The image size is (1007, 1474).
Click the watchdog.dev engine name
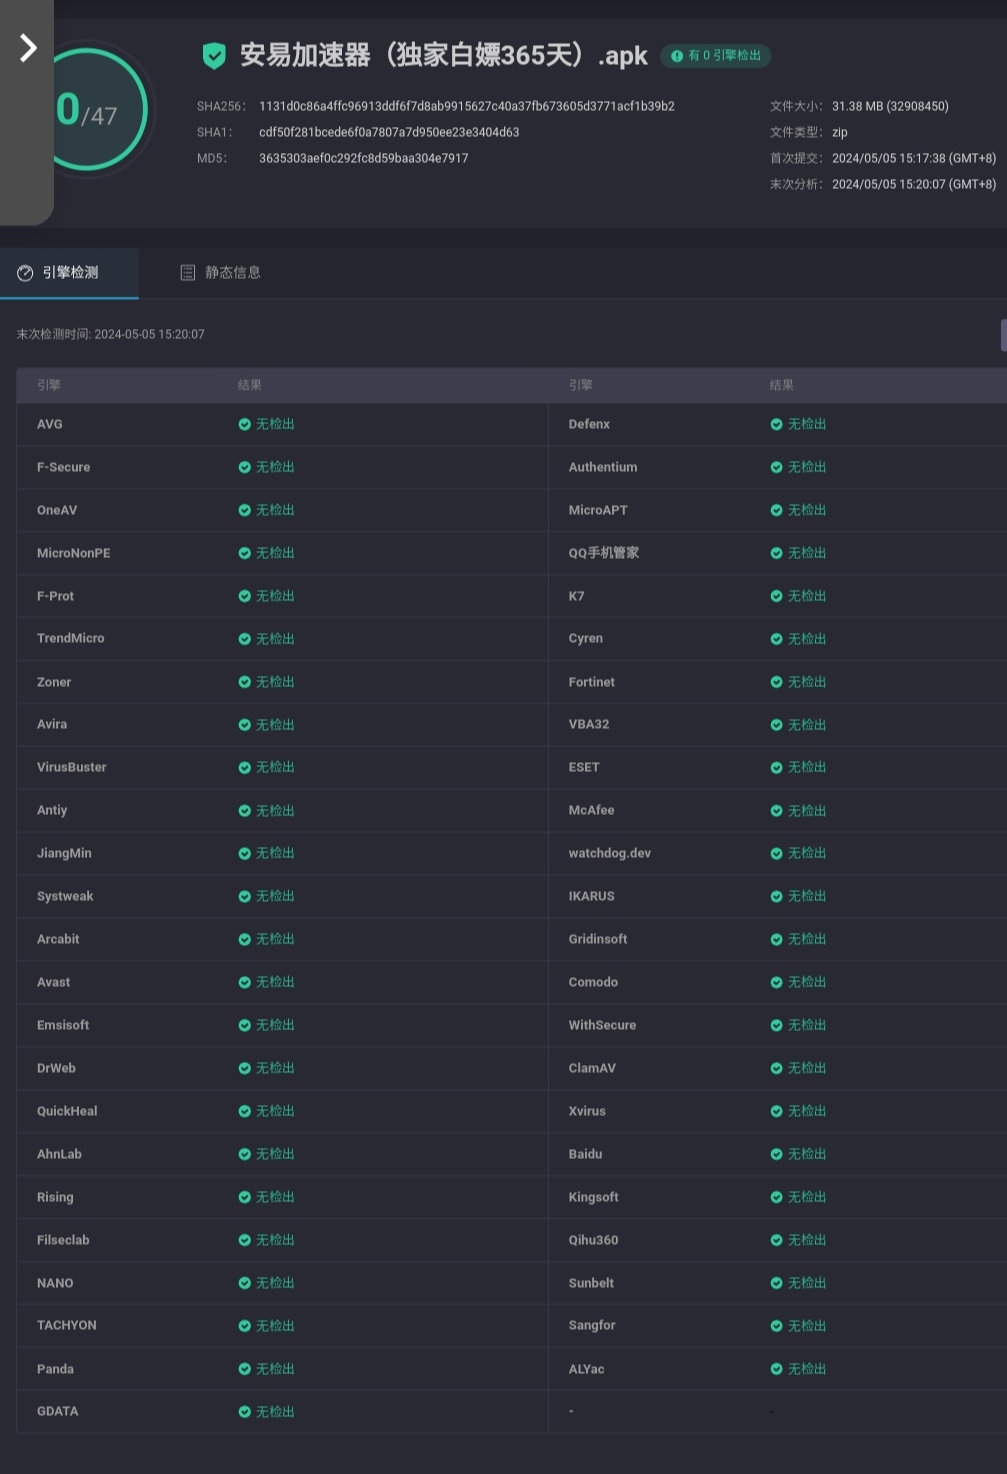[610, 853]
